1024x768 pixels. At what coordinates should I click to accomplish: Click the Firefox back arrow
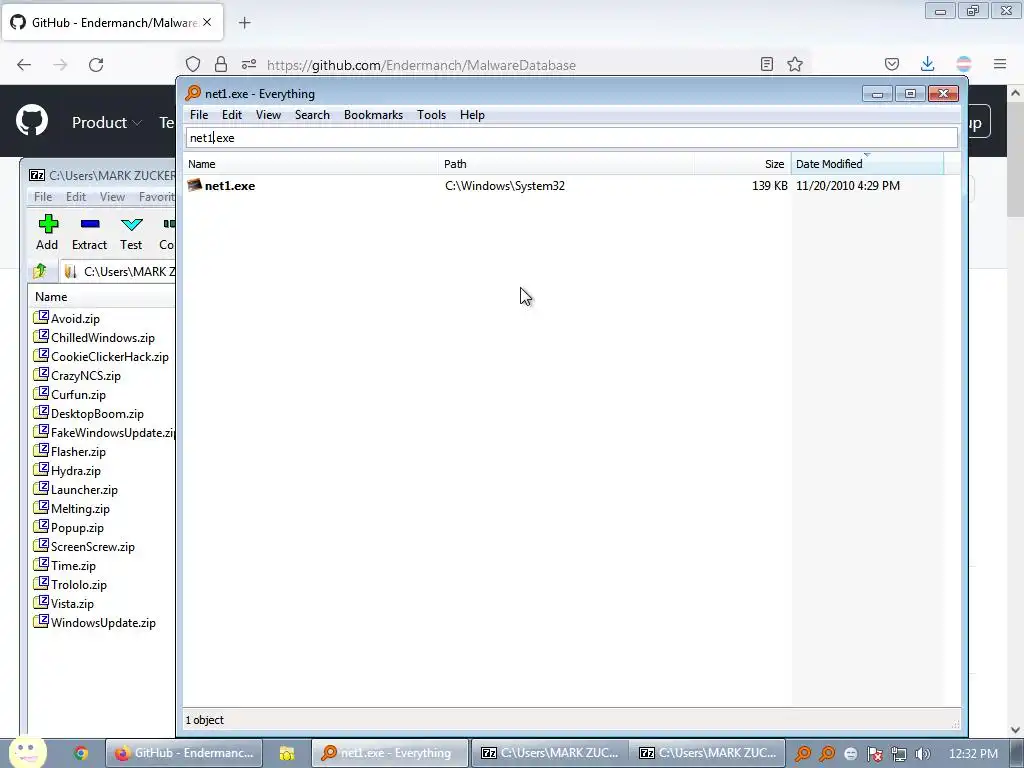[24, 65]
